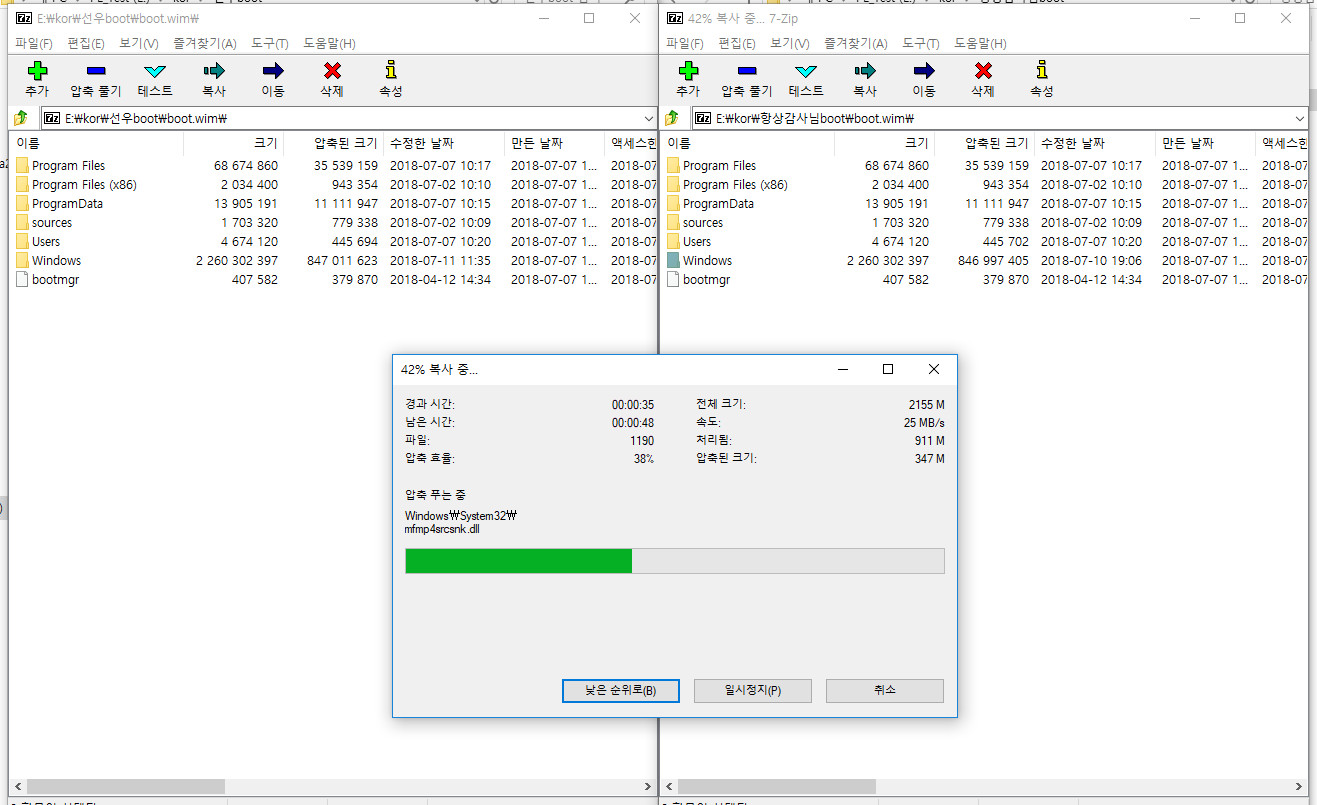This screenshot has width=1317, height=805.
Task: Open the address path dropdown in right window
Action: pyautogui.click(x=1298, y=118)
